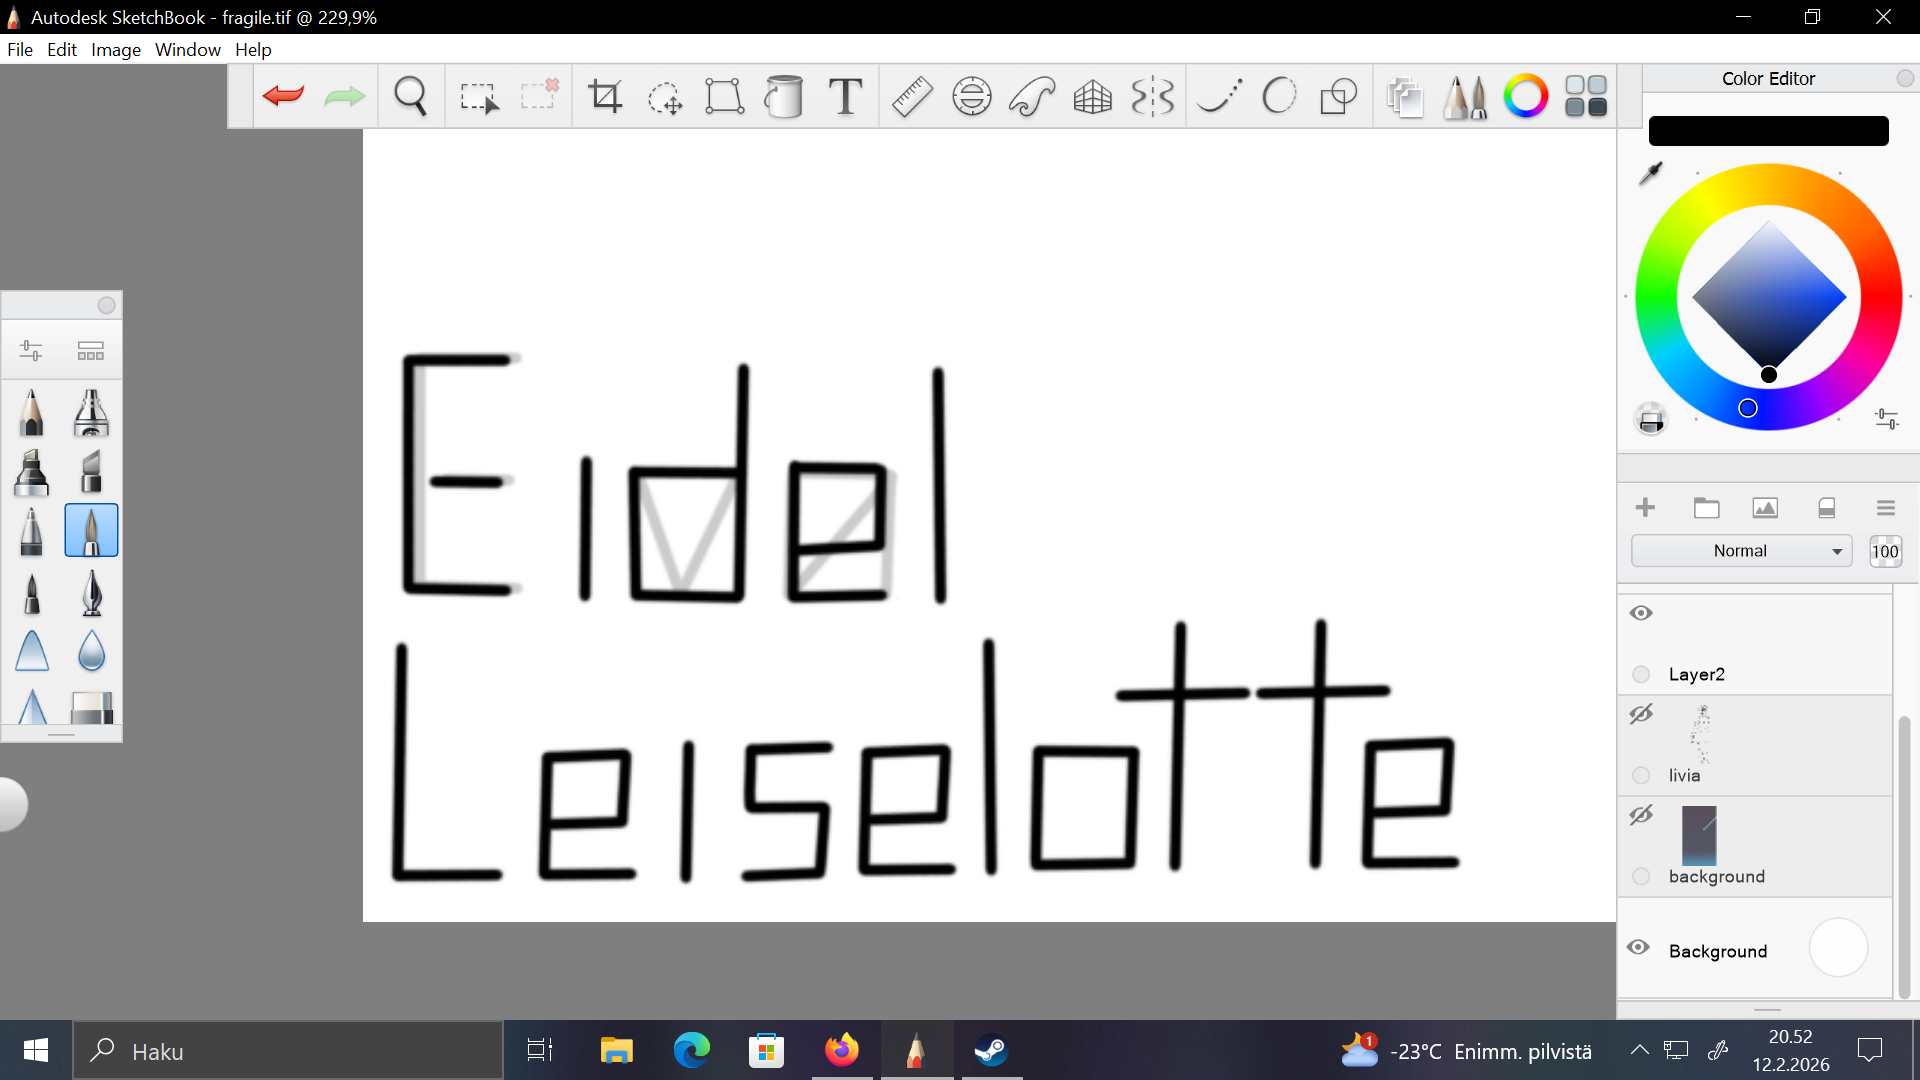Open the Window menu
Screen dimensions: 1920x1080
click(187, 50)
